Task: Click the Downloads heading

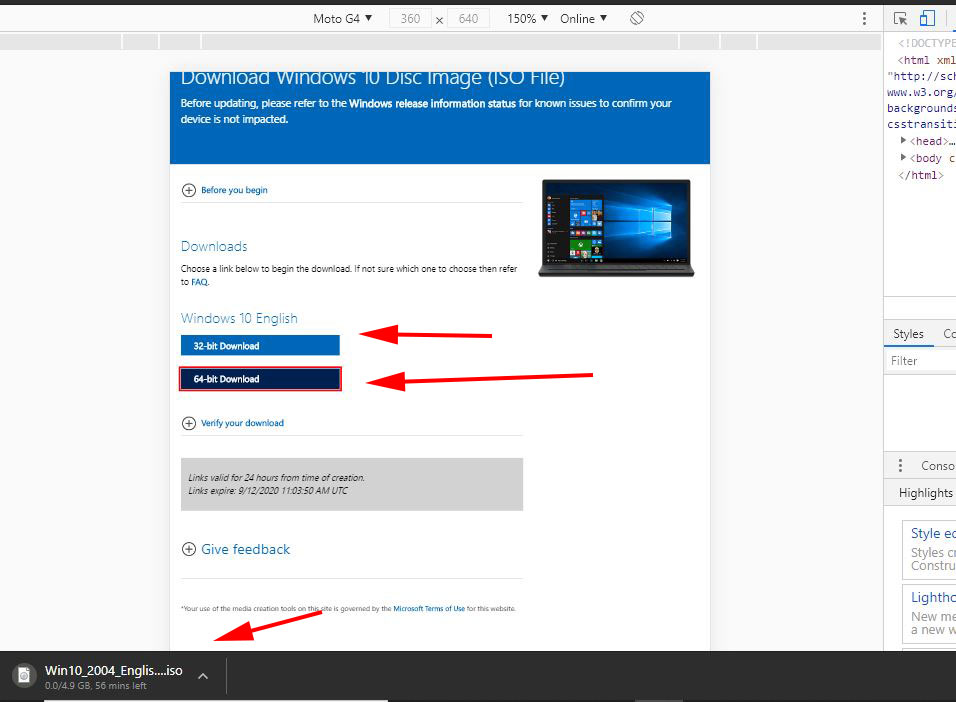Action: click(214, 246)
